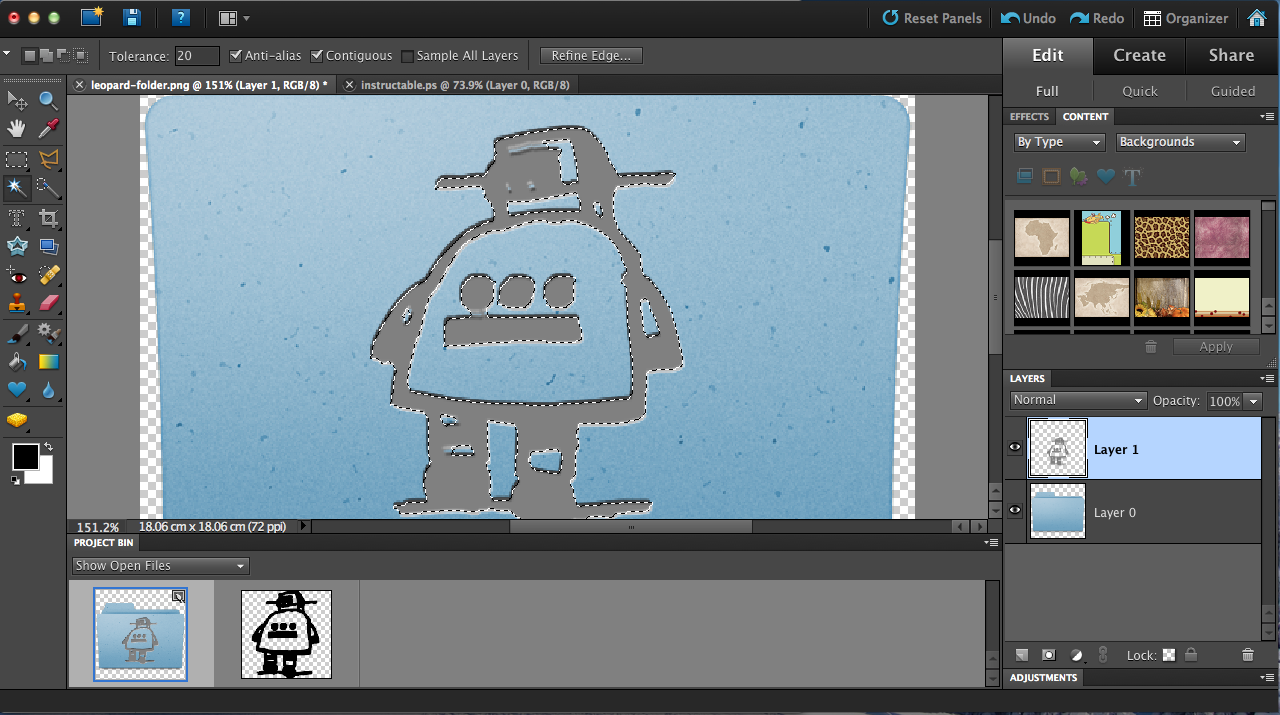Select the Spot Healing bandage tool
Image resolution: width=1280 pixels, height=715 pixels.
tap(48, 275)
